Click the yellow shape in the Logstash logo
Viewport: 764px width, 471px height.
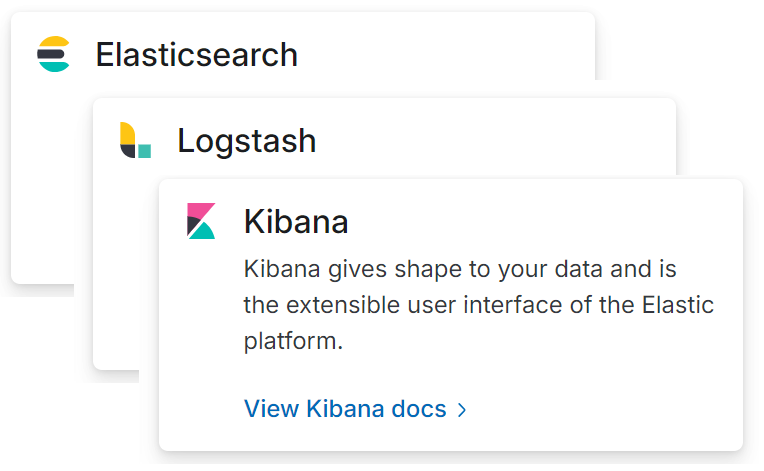tap(127, 133)
